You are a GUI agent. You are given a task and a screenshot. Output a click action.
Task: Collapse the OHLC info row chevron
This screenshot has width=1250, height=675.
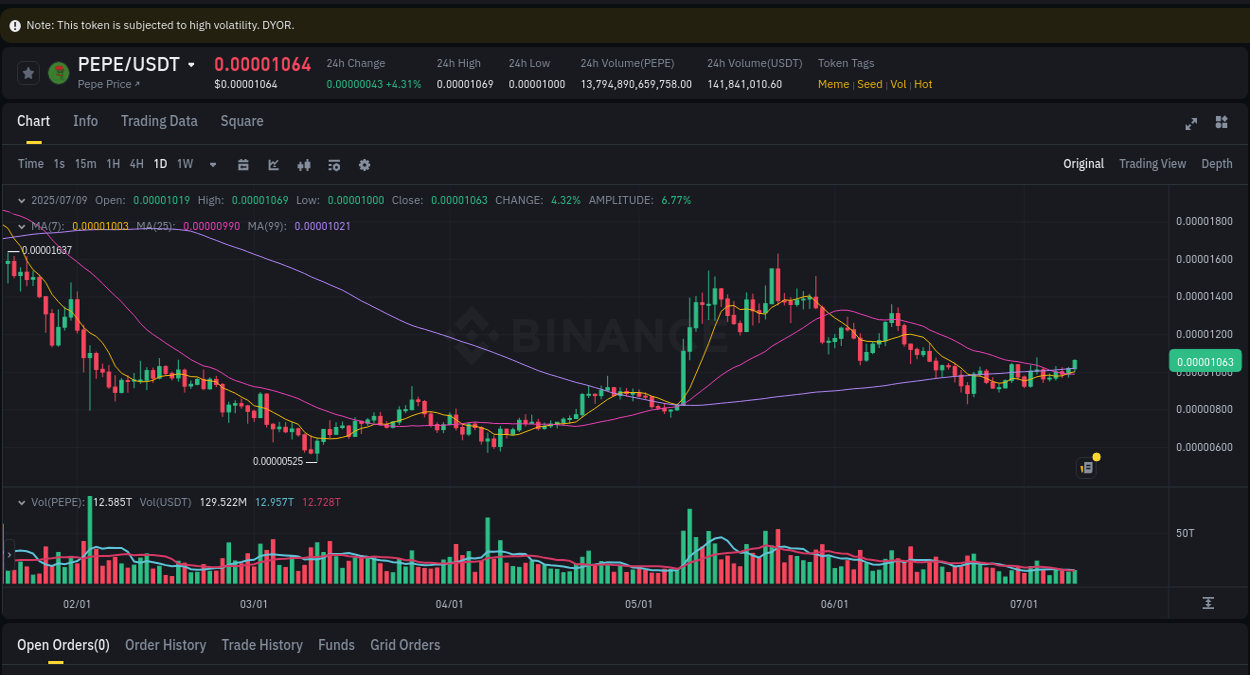coord(21,199)
